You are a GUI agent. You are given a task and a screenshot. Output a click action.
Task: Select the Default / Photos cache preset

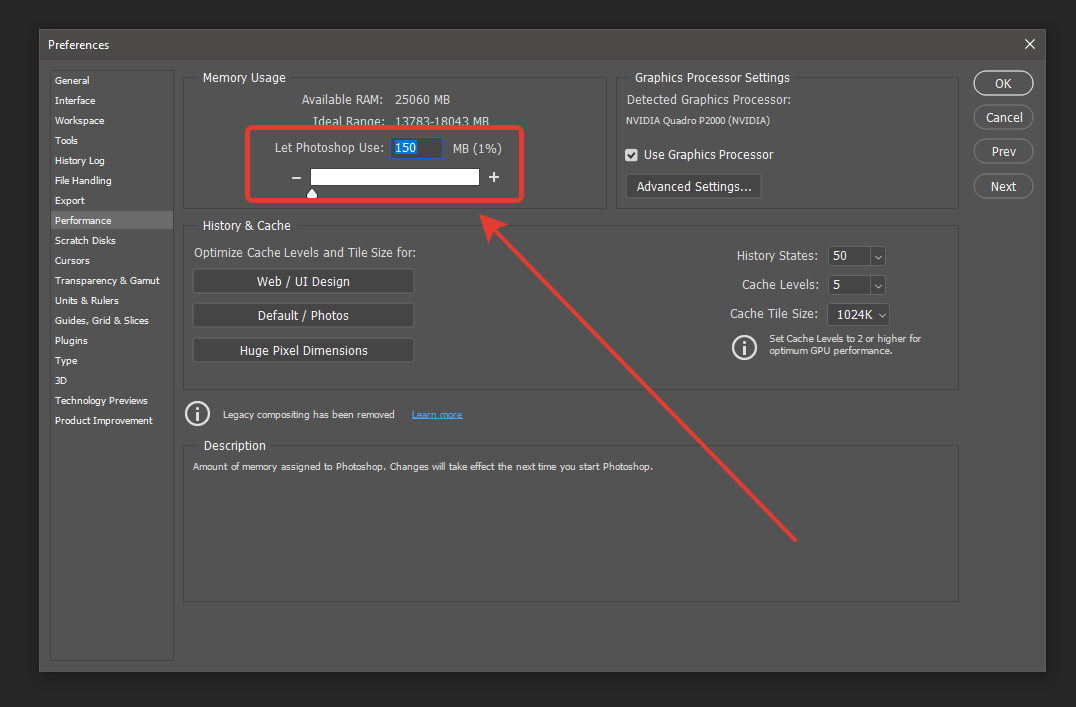click(303, 315)
